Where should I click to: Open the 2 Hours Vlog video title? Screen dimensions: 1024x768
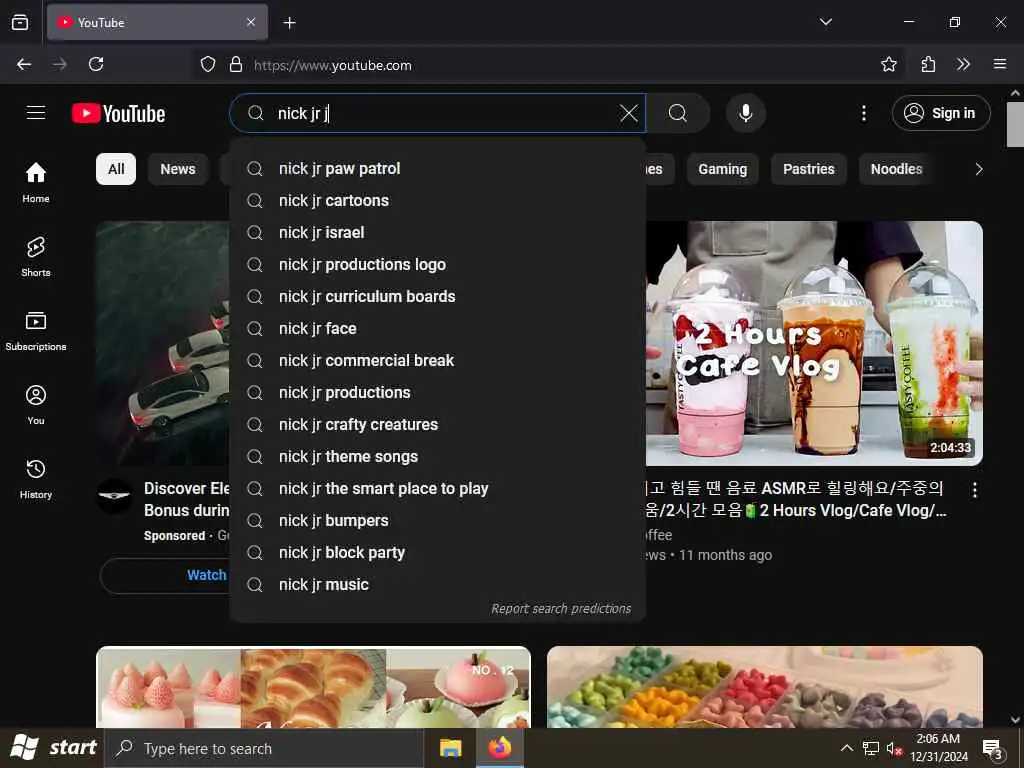tap(795, 499)
